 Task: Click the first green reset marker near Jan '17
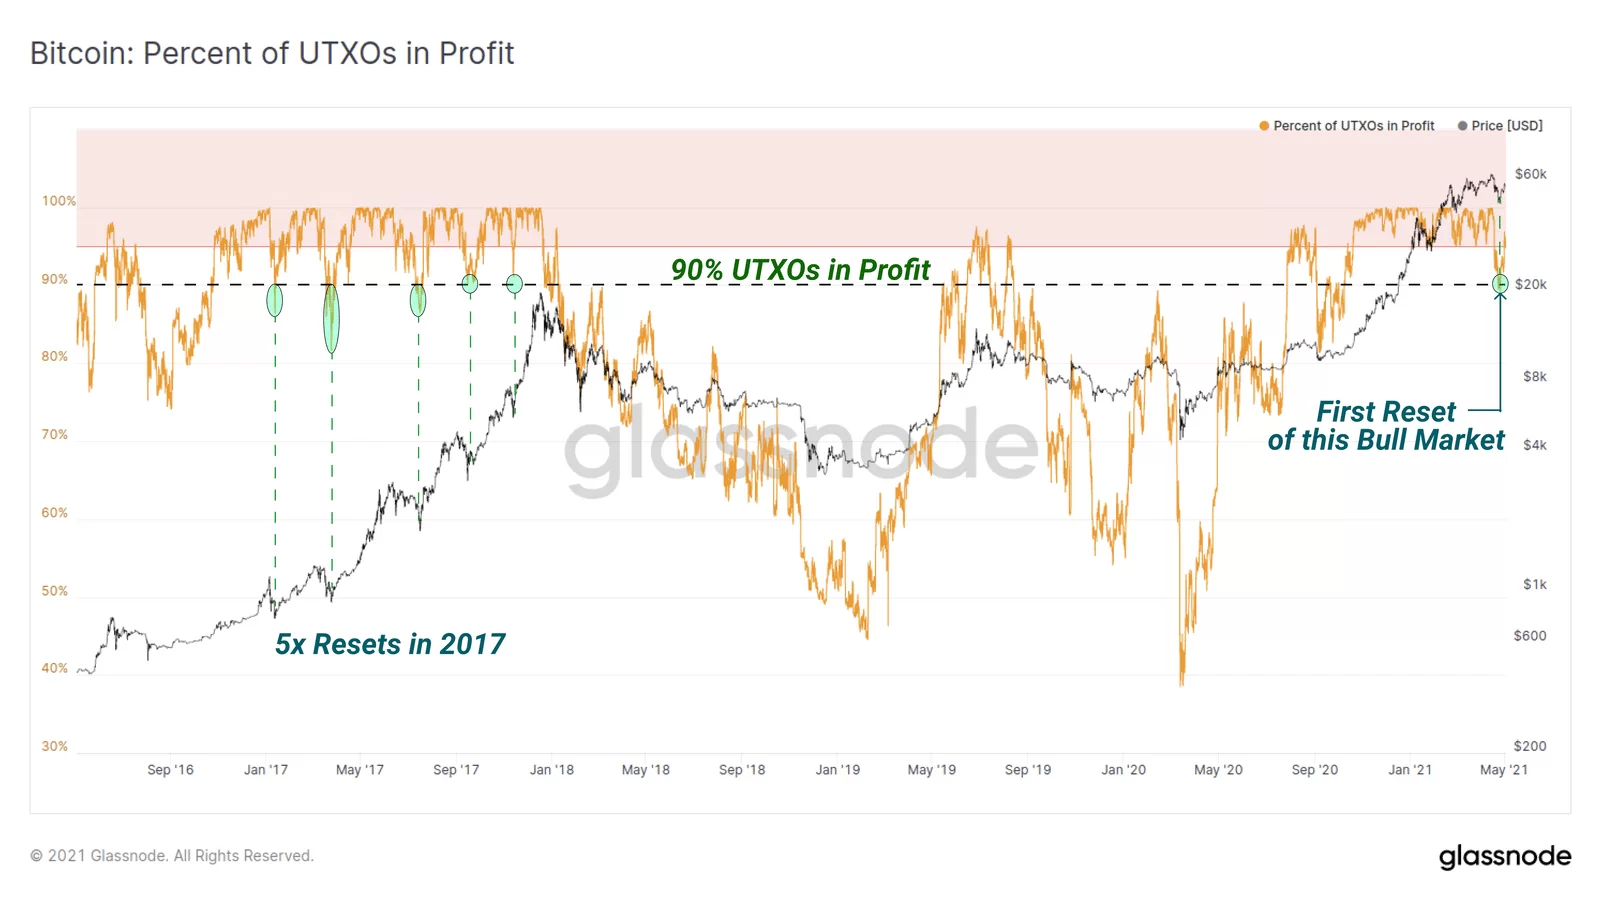pos(275,300)
